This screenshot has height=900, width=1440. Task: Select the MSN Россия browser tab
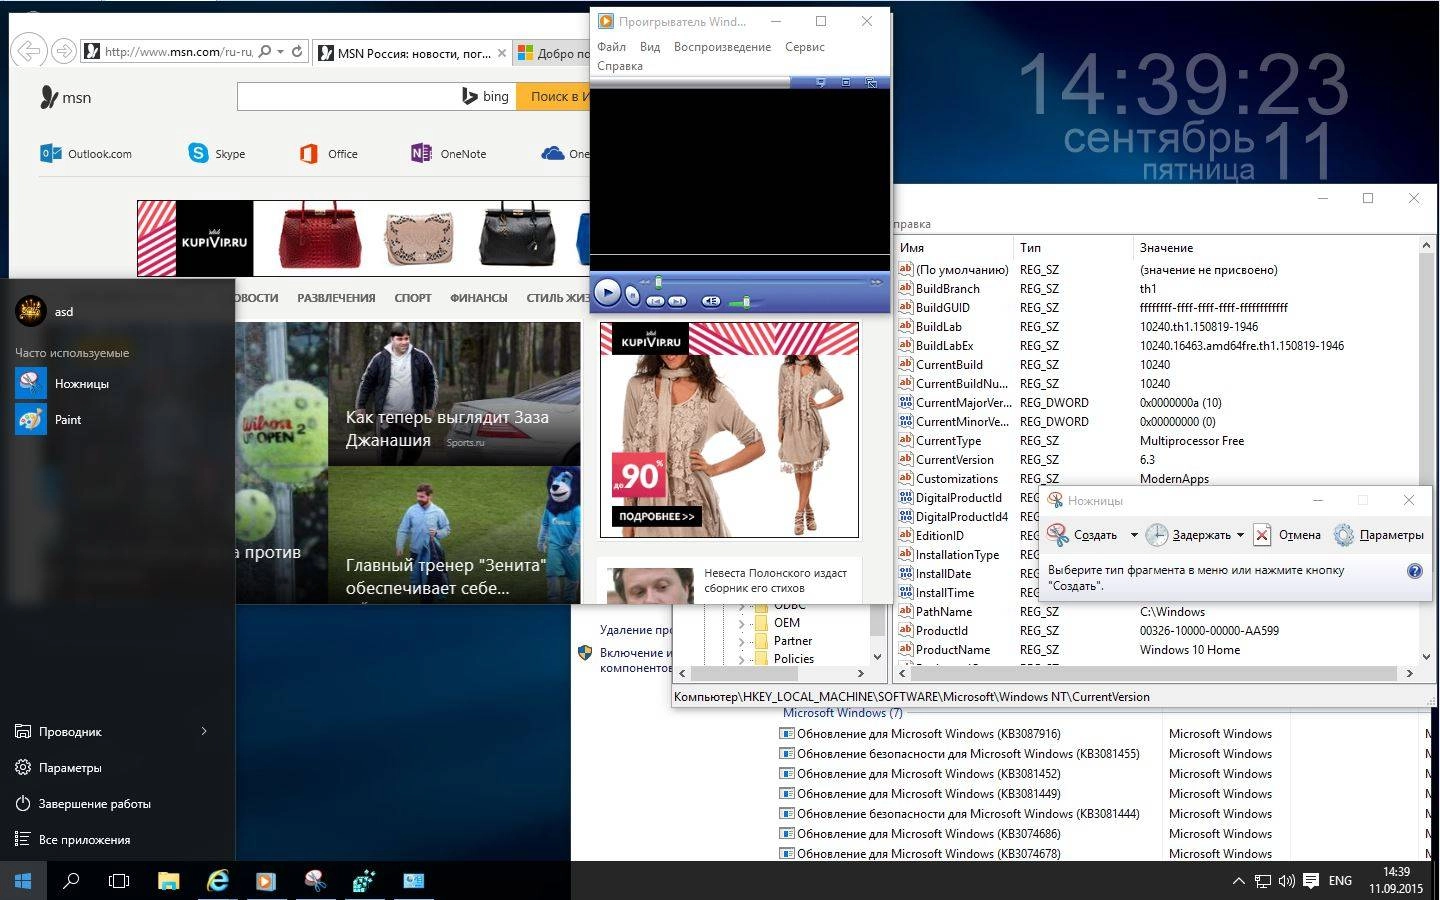pyautogui.click(x=412, y=53)
